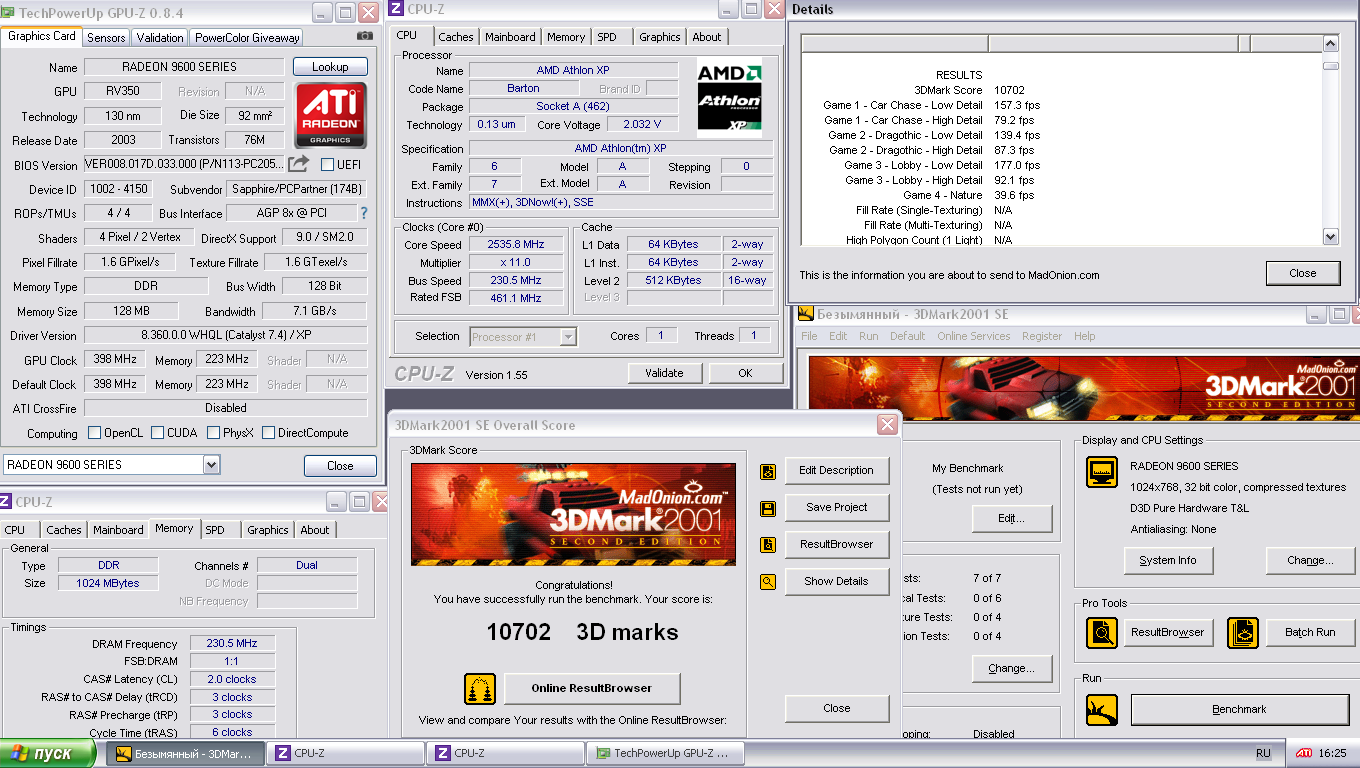Click the DRAM Frequency 230.5 MHz value
Image resolution: width=1360 pixels, height=768 pixels.
[x=233, y=644]
